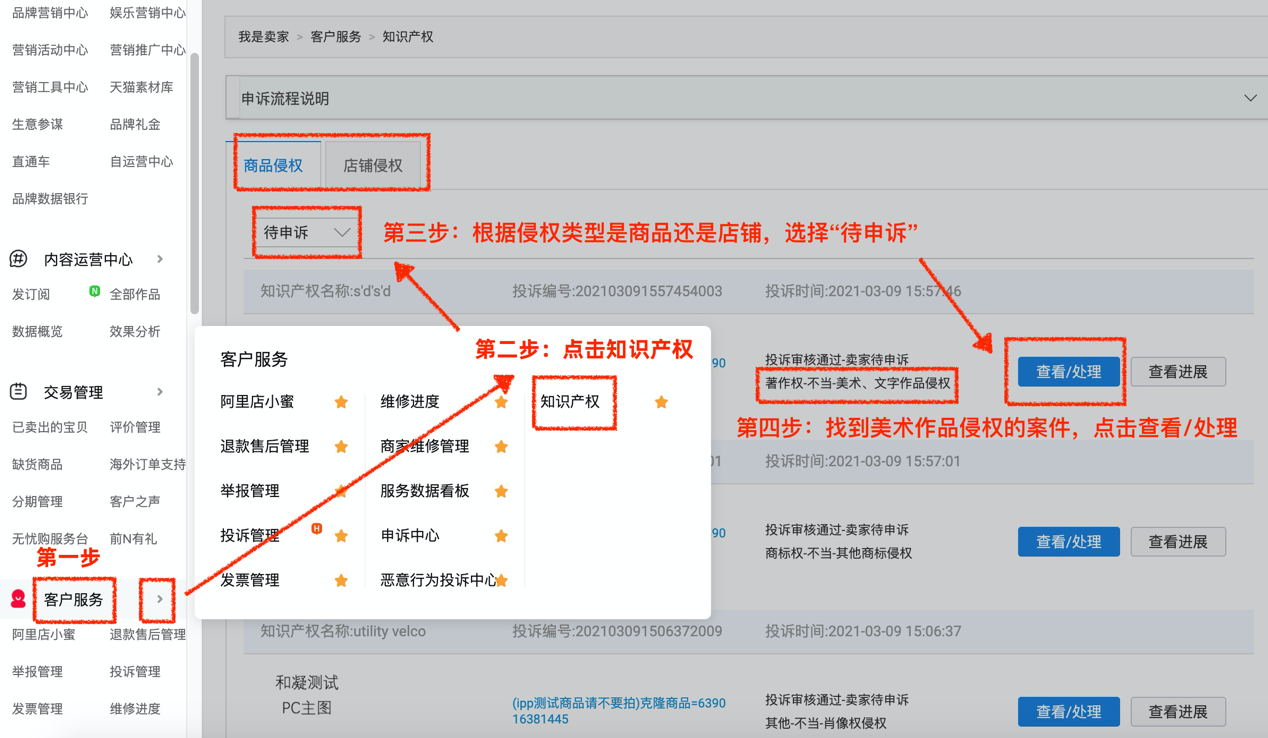Toggle favorite star next to 维修进度

501,402
